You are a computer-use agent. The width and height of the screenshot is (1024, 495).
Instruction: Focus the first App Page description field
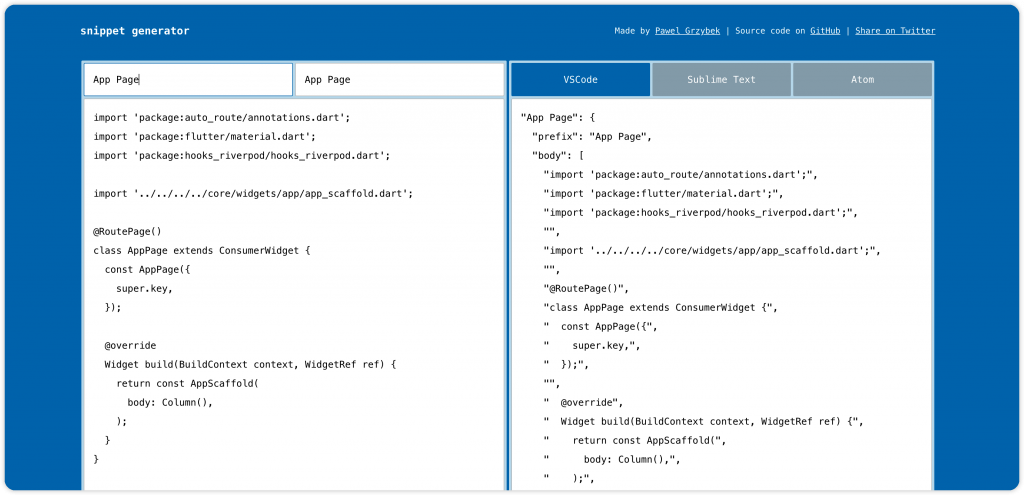(x=188, y=80)
